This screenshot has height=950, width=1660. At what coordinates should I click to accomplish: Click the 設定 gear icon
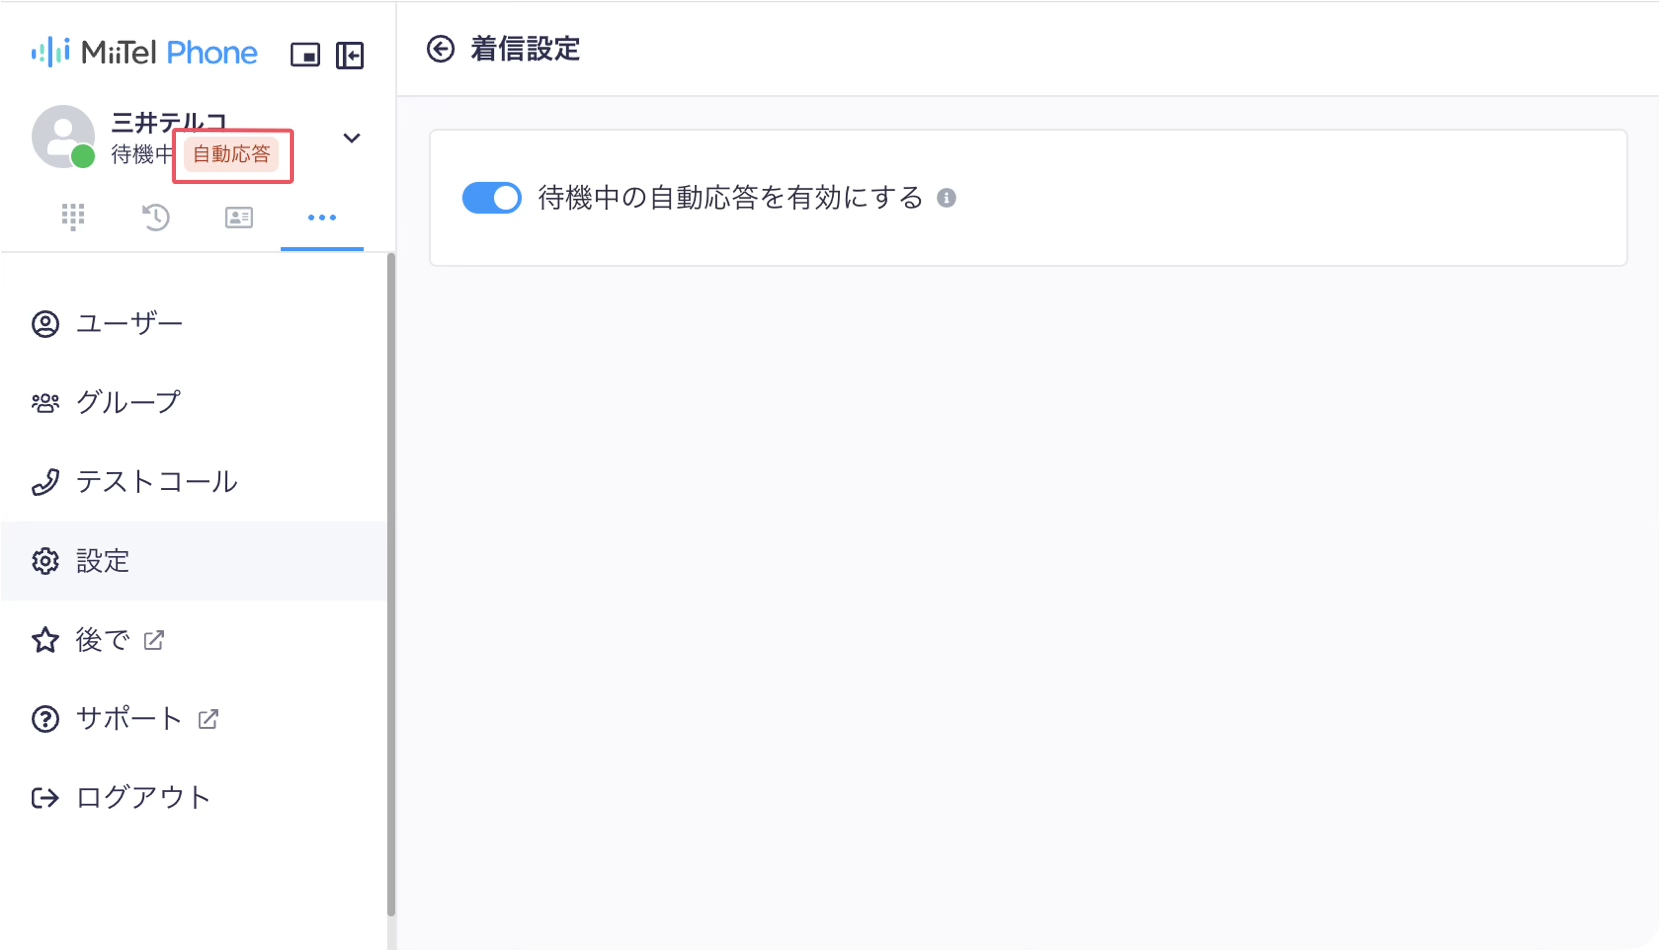click(x=45, y=561)
